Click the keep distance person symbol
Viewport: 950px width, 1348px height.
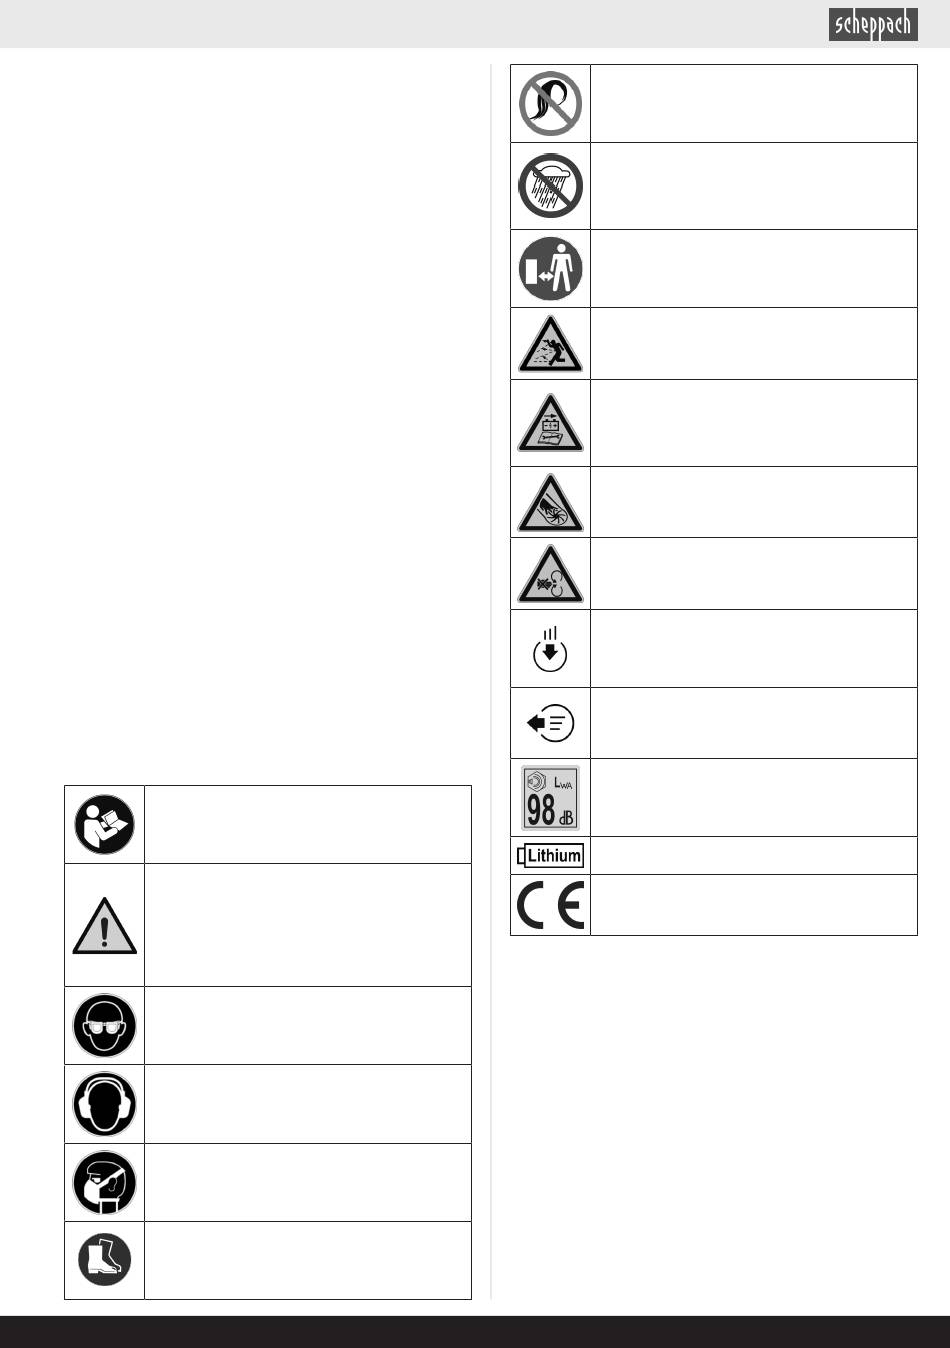tap(551, 268)
